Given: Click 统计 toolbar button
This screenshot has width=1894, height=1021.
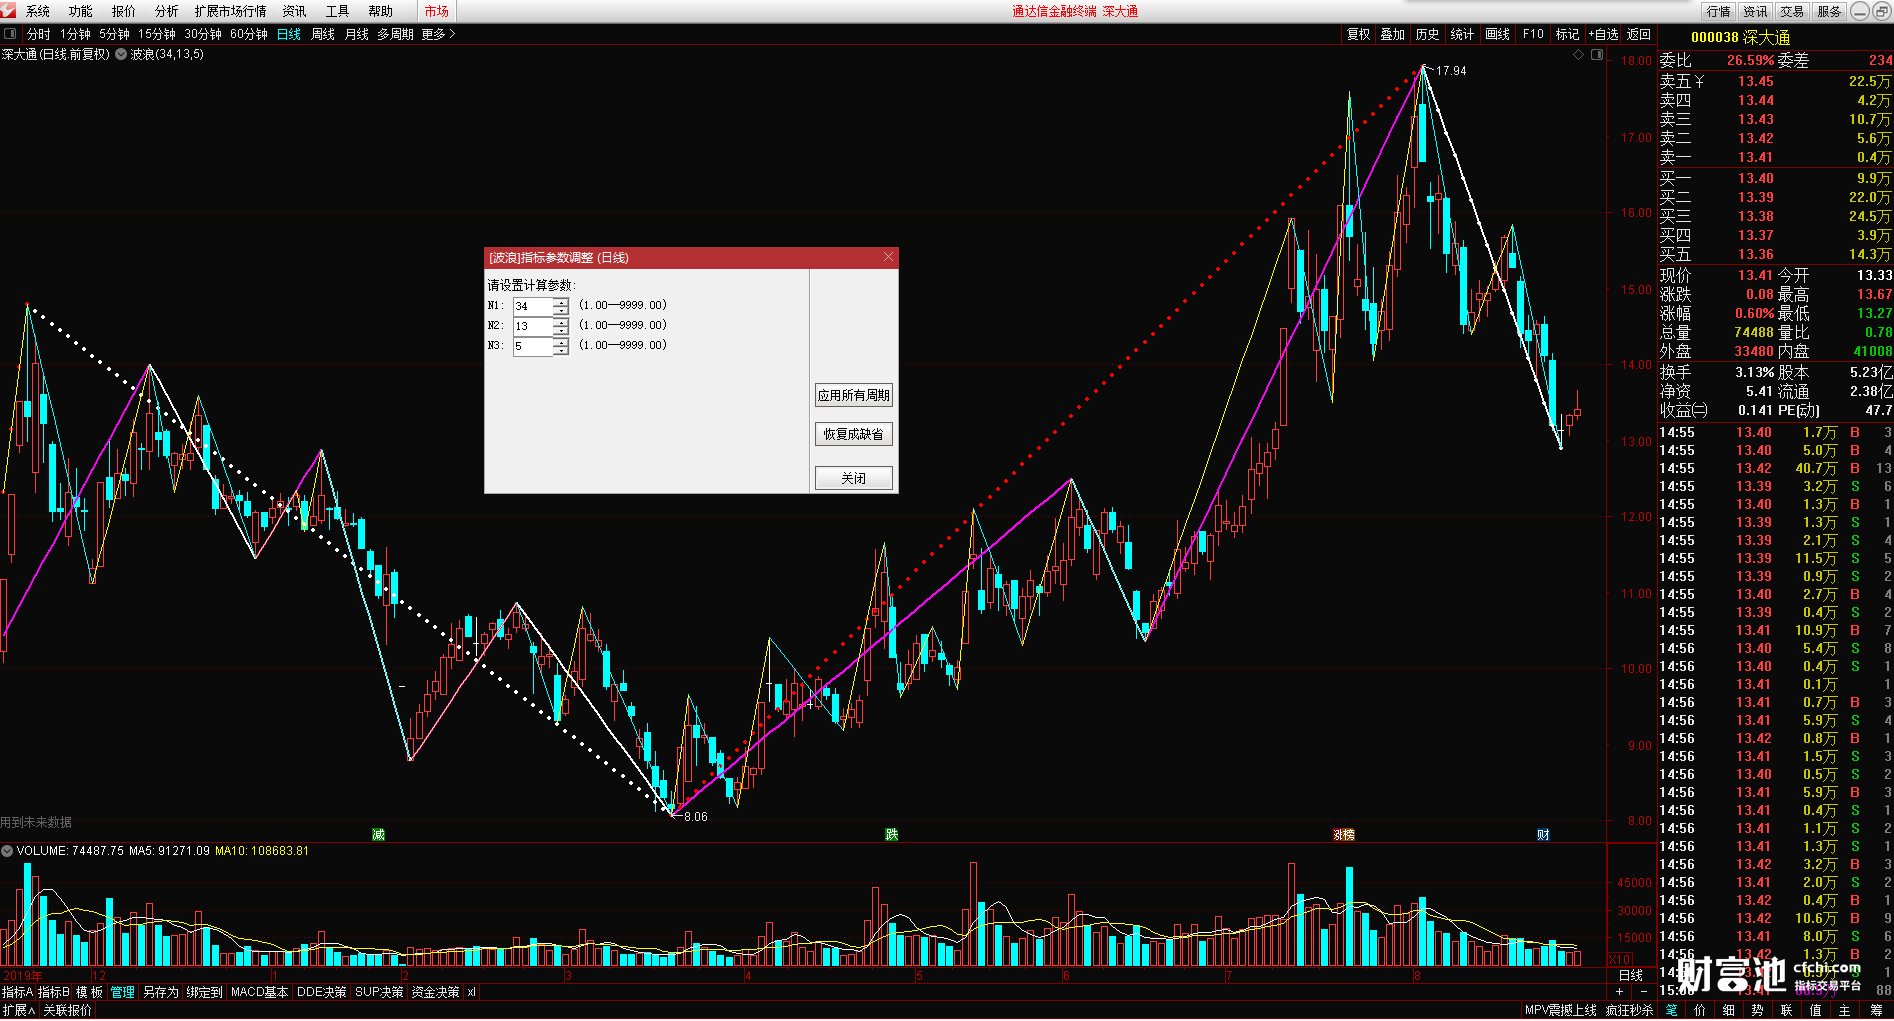Looking at the screenshot, I should 1463,34.
